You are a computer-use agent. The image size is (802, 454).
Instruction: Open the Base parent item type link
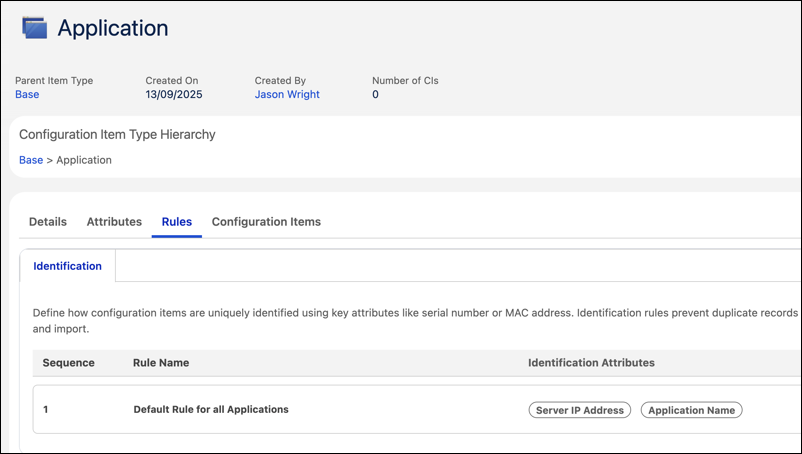click(x=27, y=95)
